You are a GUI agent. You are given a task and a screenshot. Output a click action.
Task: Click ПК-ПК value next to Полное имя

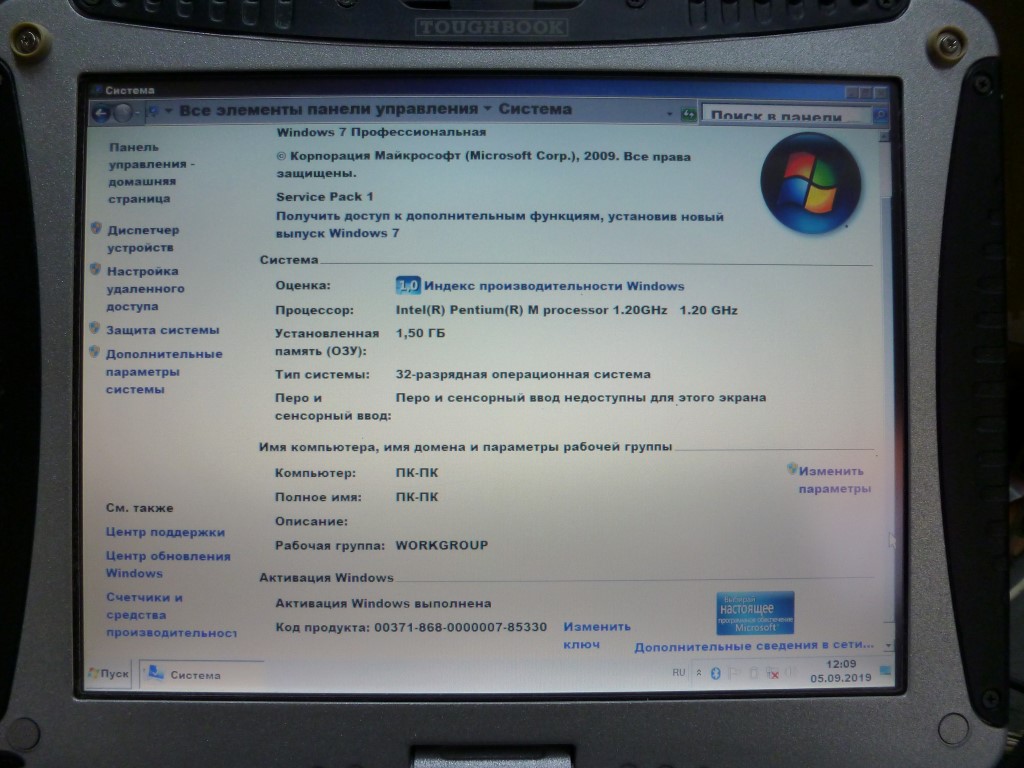coord(417,497)
